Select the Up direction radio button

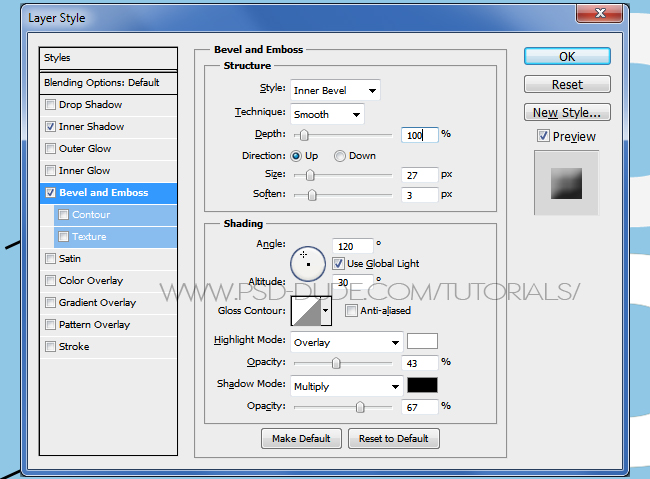(296, 156)
